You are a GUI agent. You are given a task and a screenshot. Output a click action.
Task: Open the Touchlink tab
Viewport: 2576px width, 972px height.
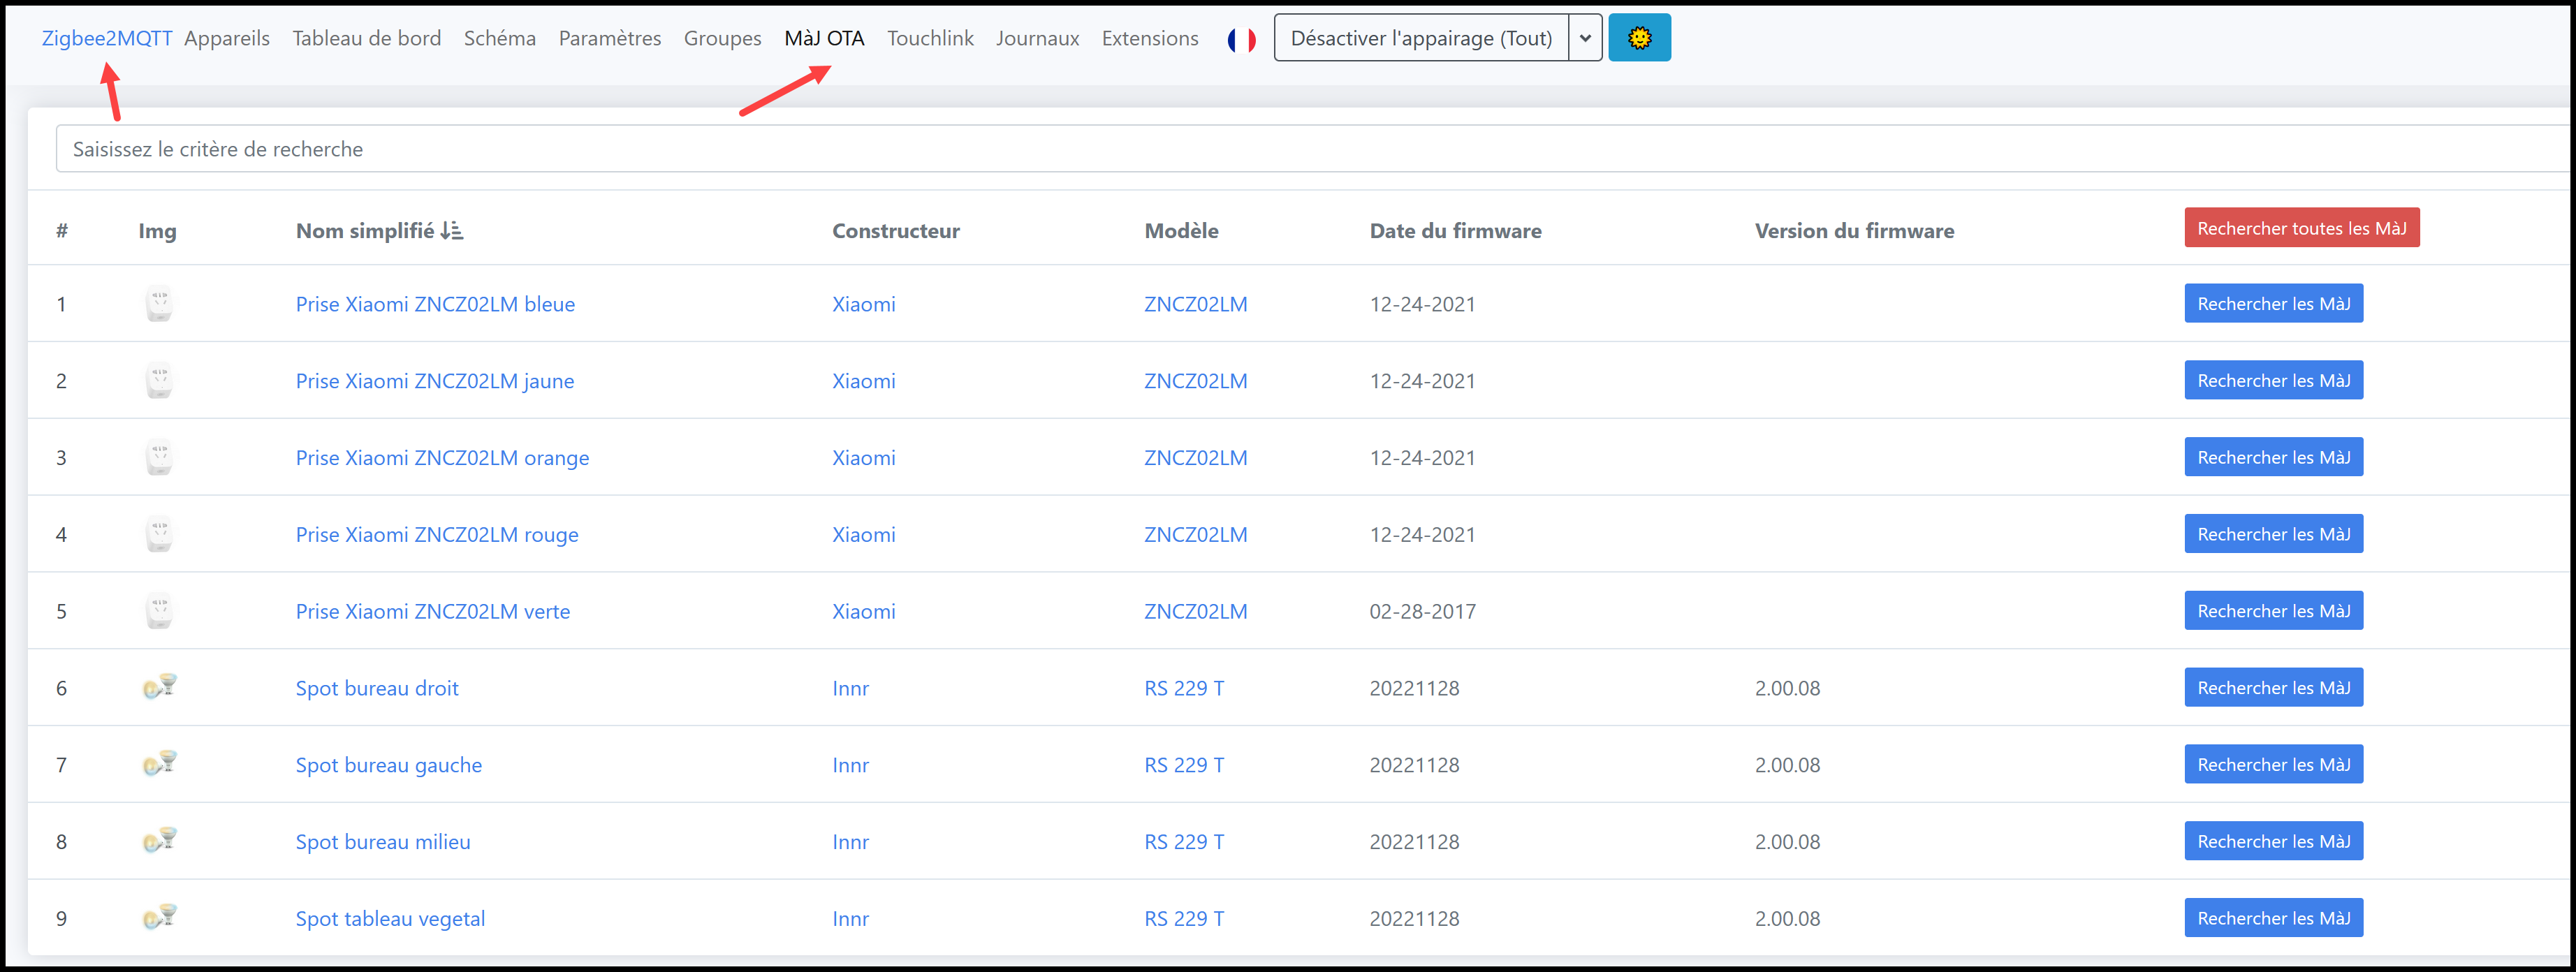(930, 38)
